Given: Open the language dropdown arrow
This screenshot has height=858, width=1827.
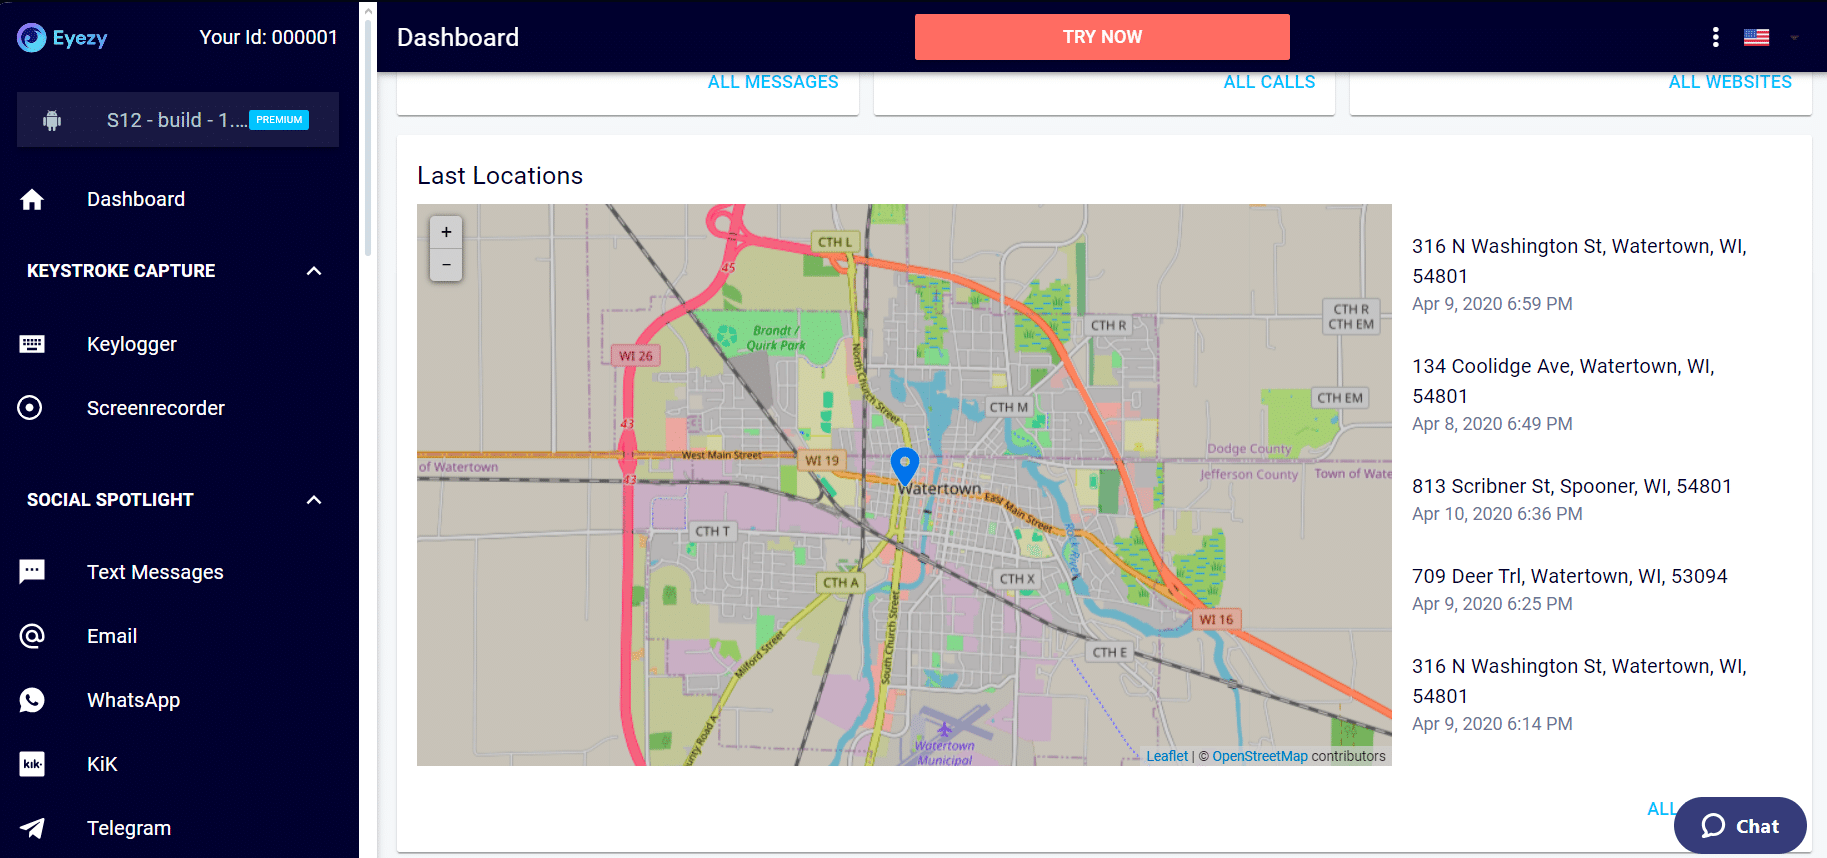Looking at the screenshot, I should click(x=1795, y=38).
